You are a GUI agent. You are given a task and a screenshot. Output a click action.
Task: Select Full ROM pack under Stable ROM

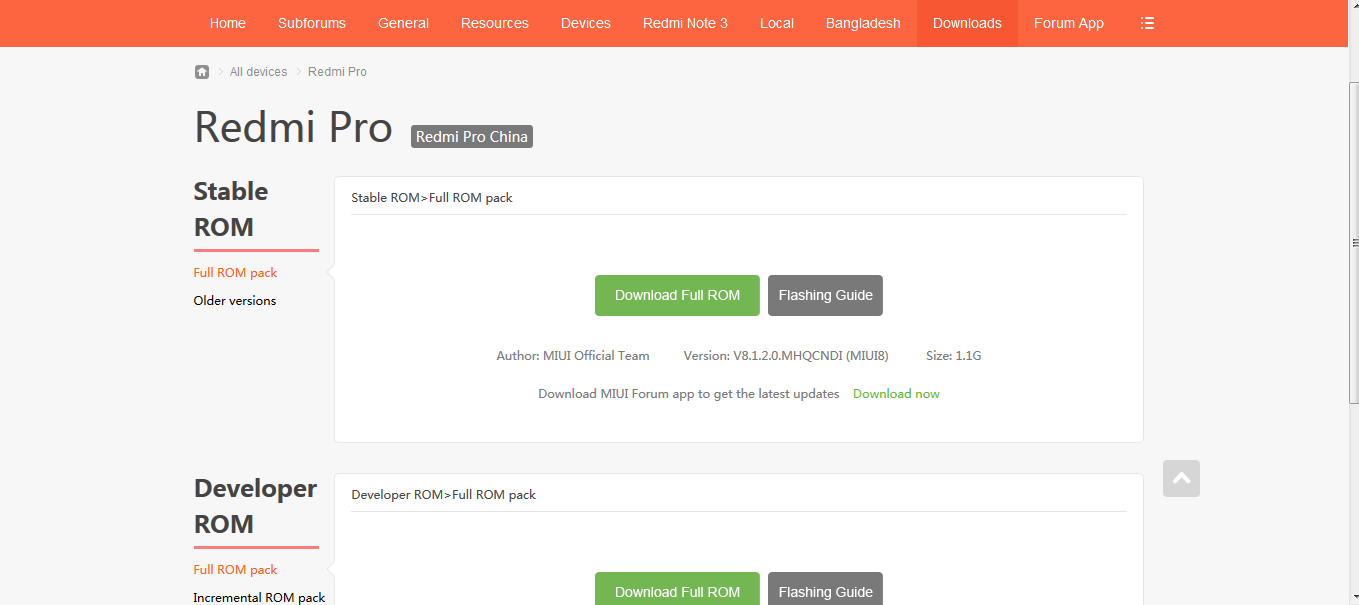[x=235, y=273]
